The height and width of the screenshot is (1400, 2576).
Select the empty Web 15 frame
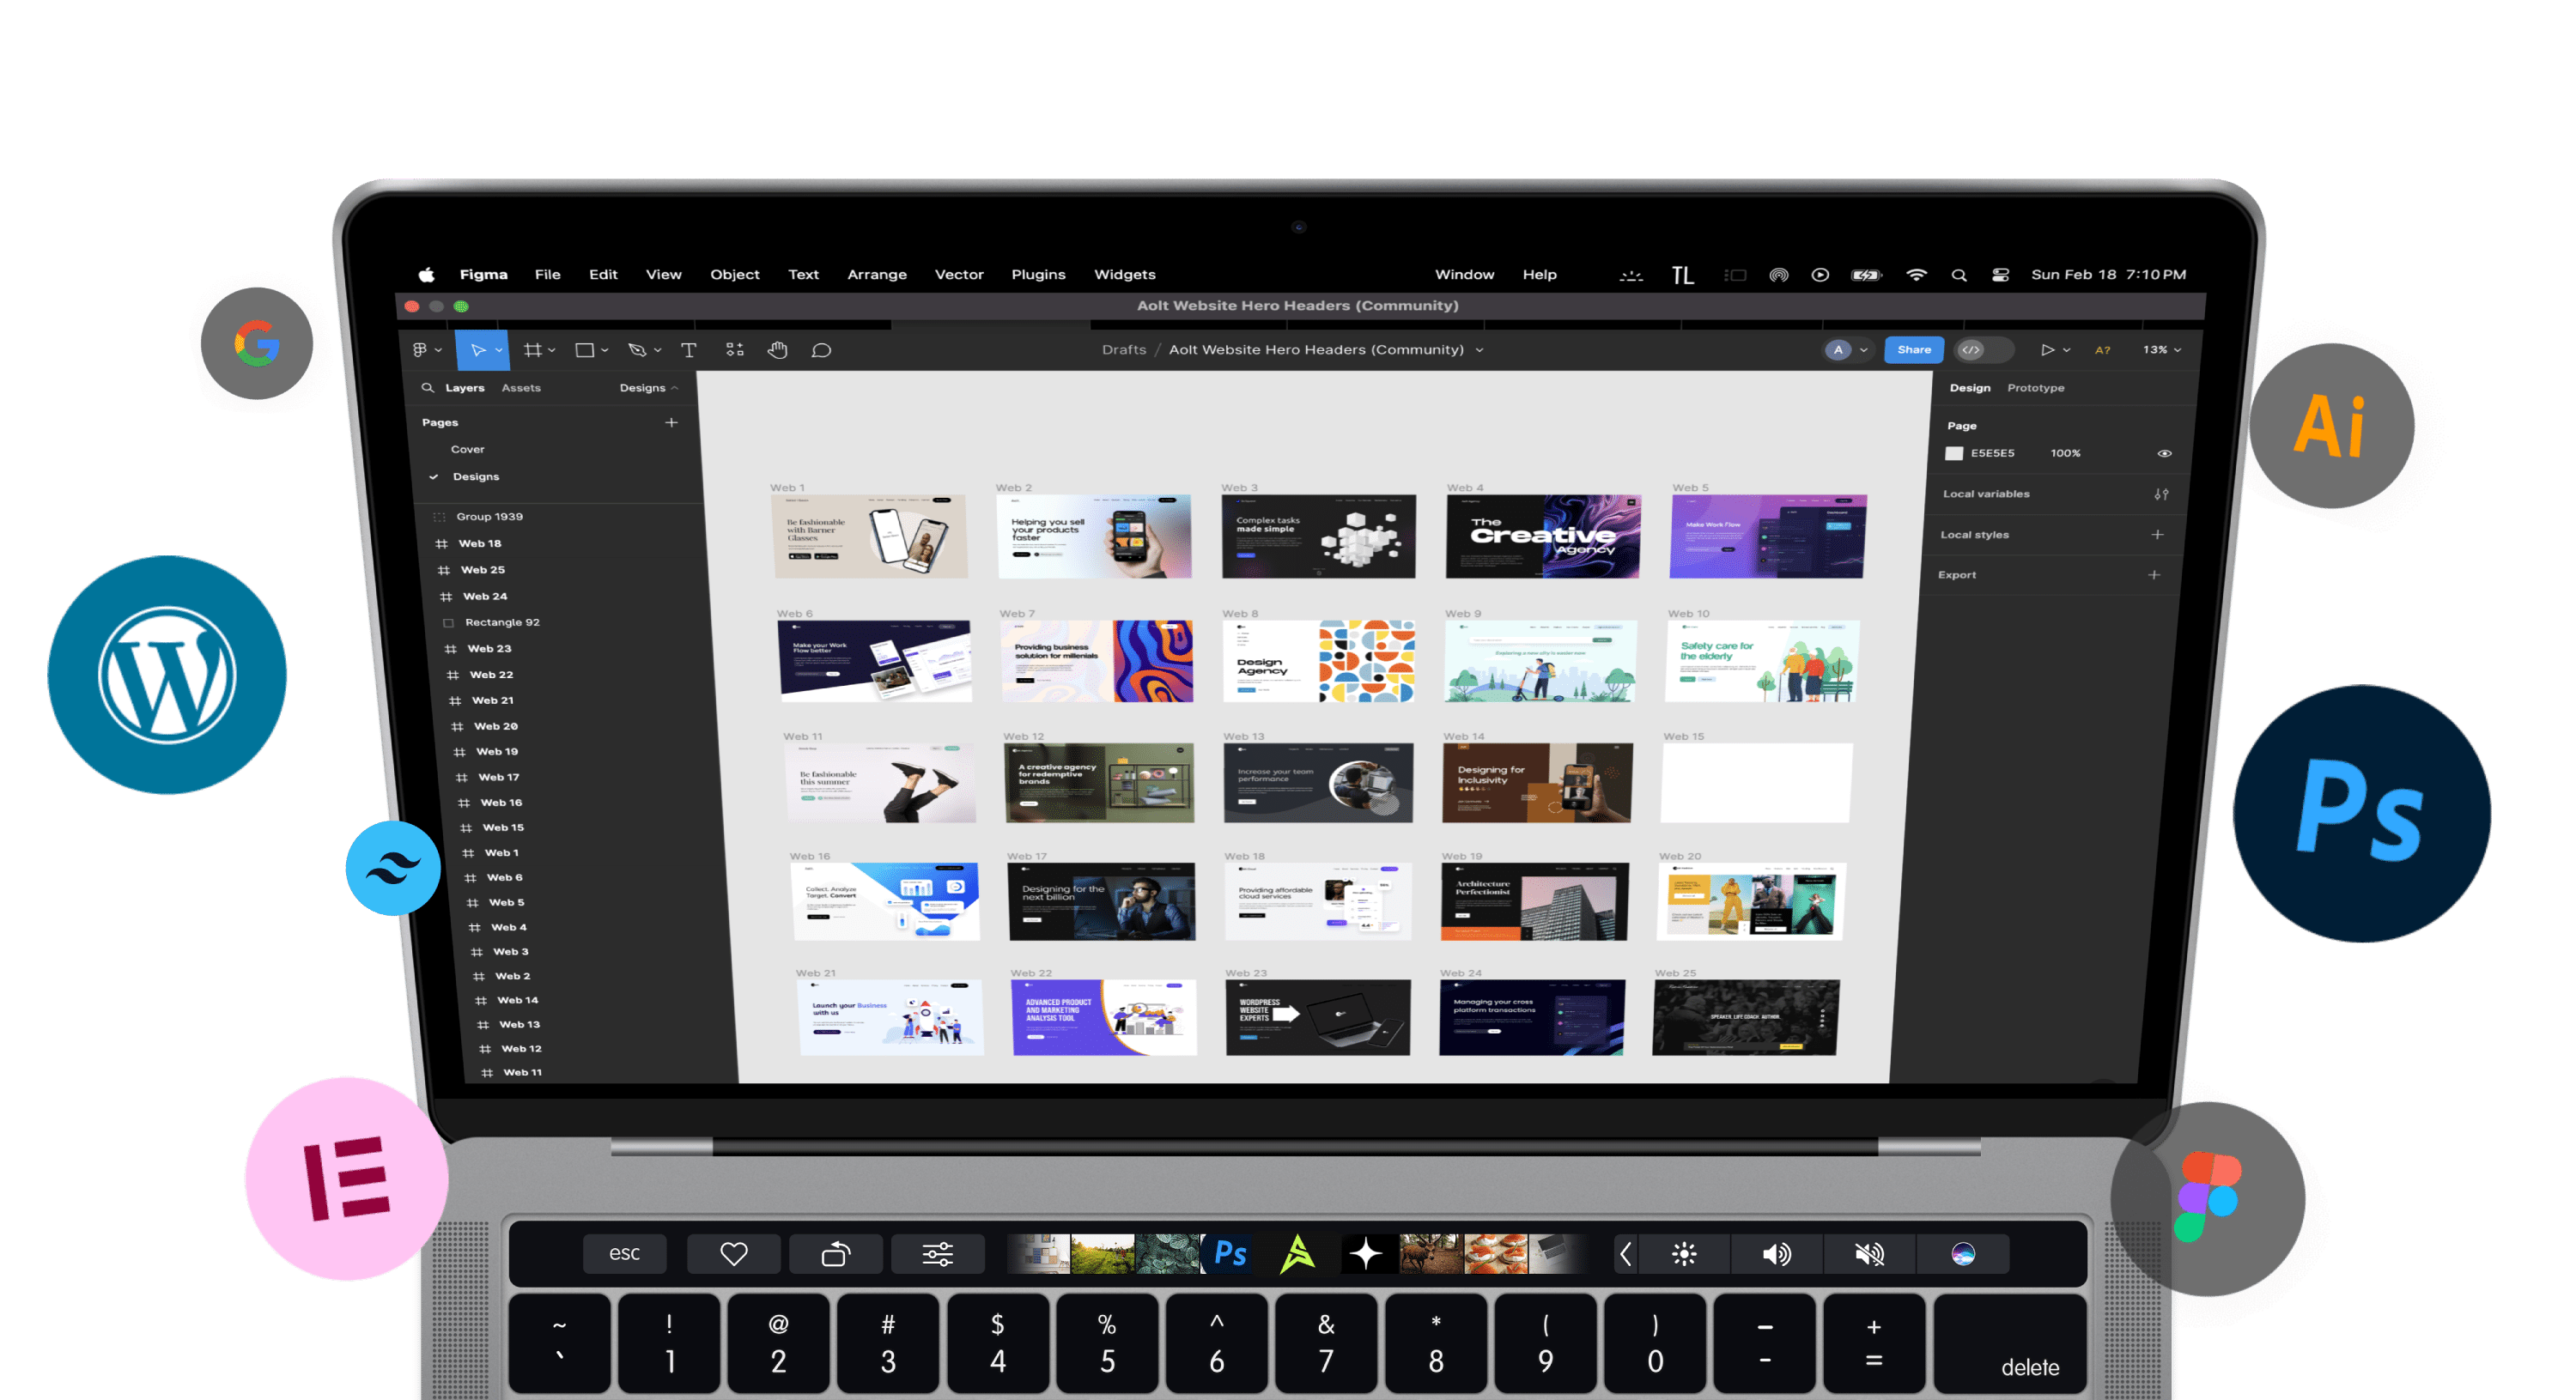click(1756, 783)
